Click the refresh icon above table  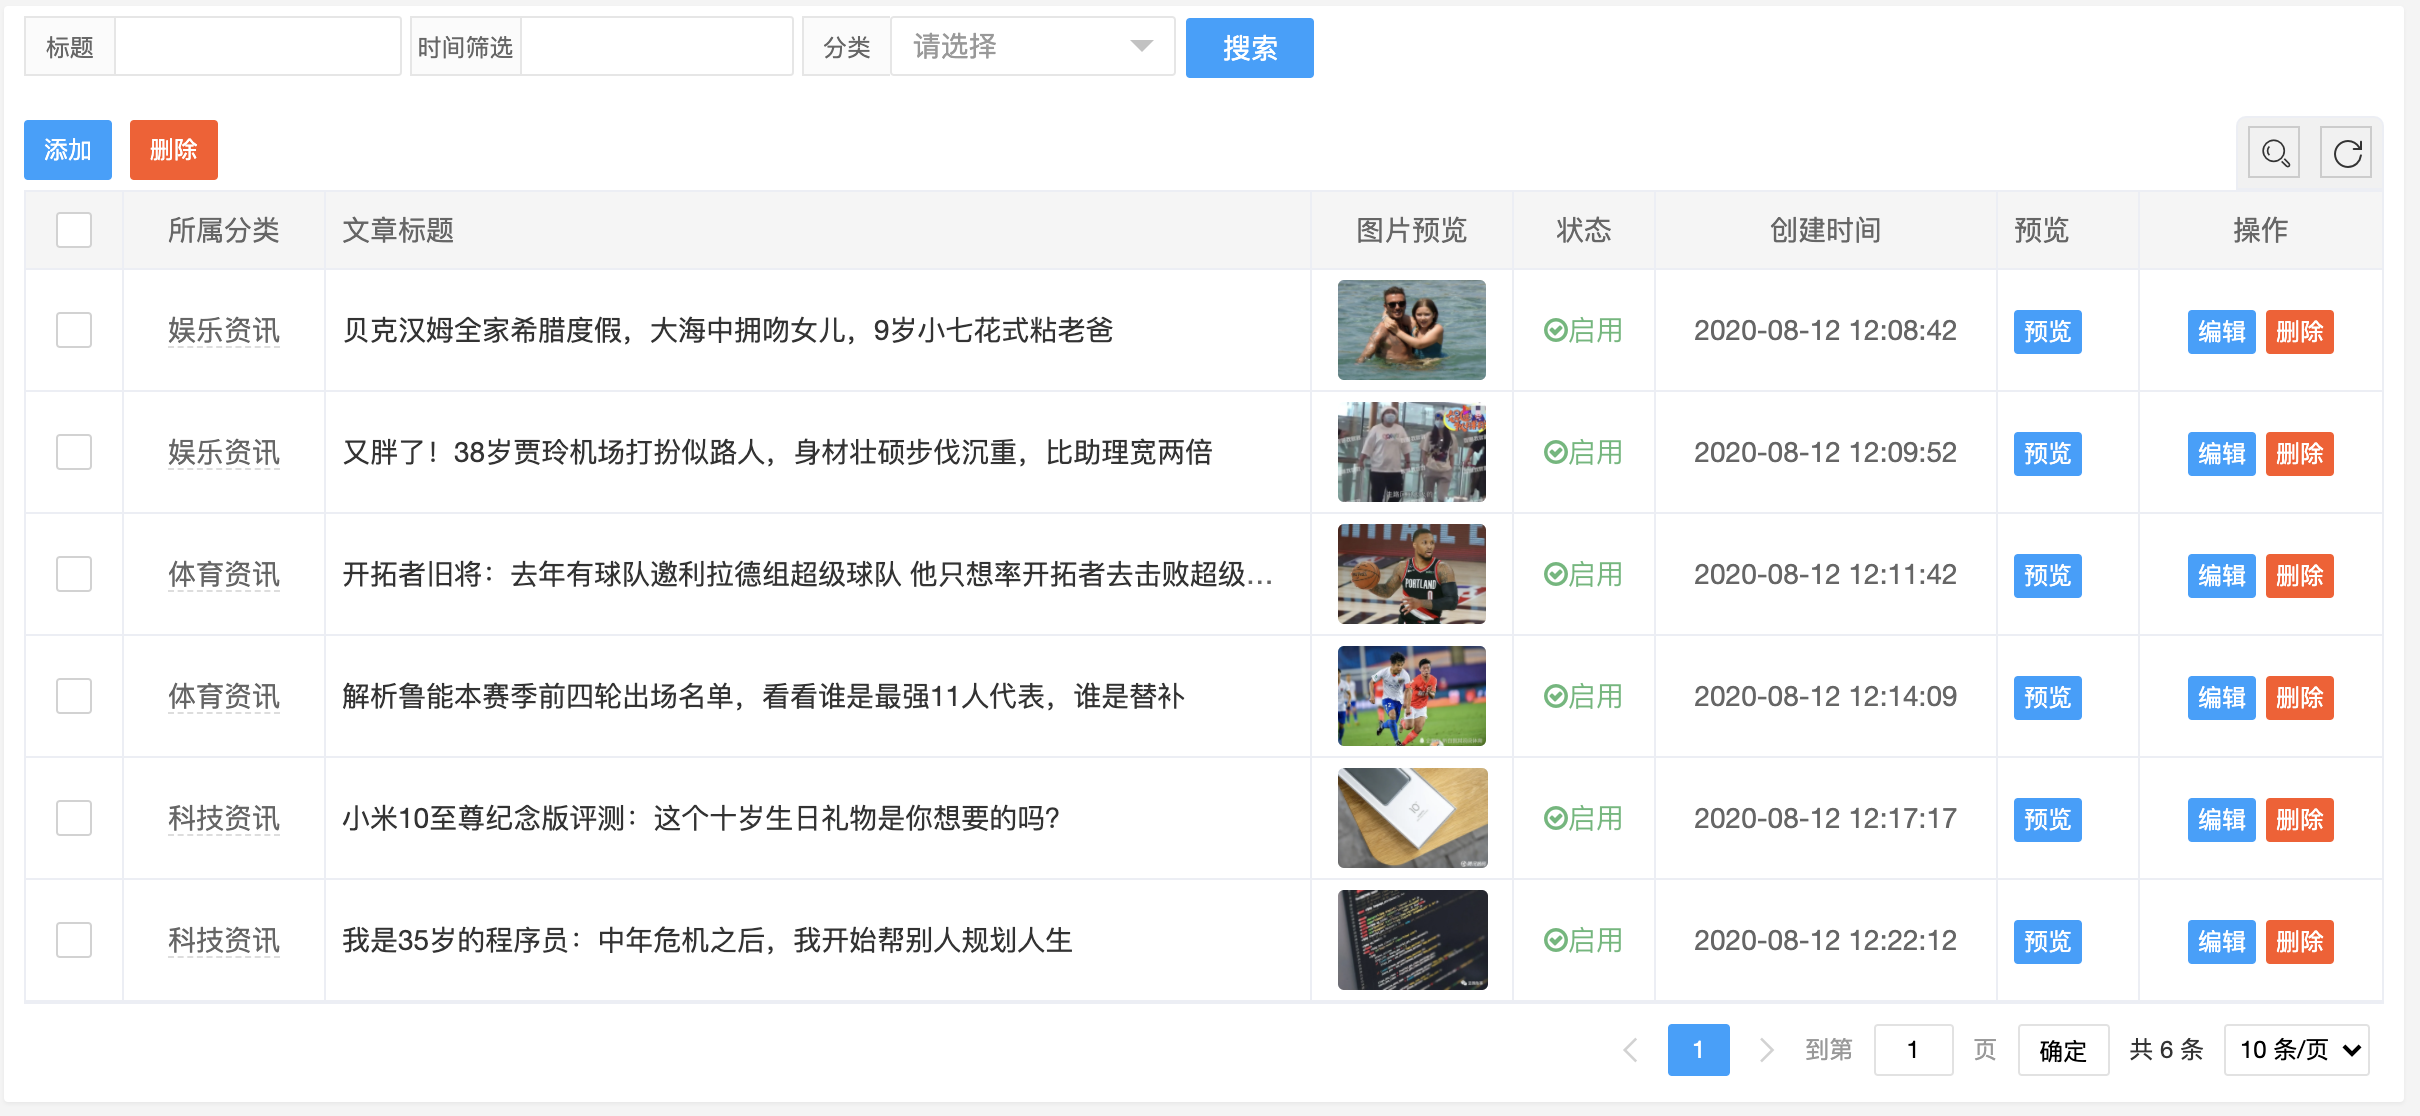[x=2346, y=153]
